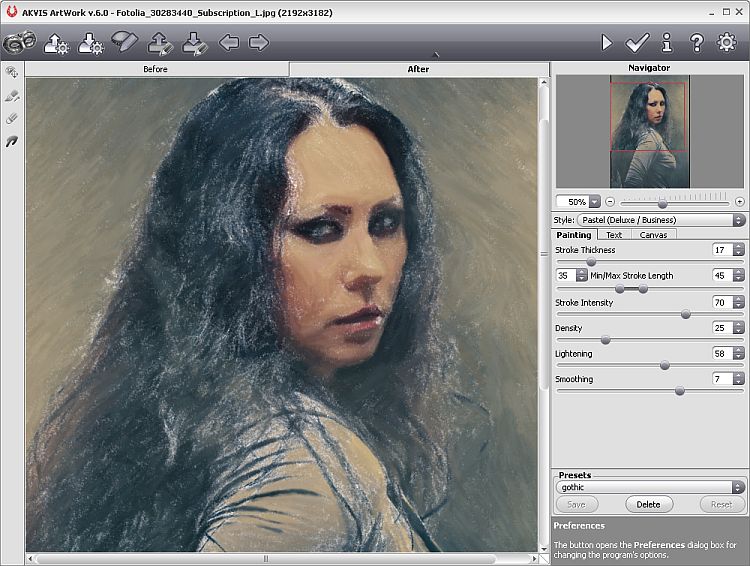The image size is (750, 566).
Task: Click the Stroke Intensity slider handle
Action: (685, 314)
